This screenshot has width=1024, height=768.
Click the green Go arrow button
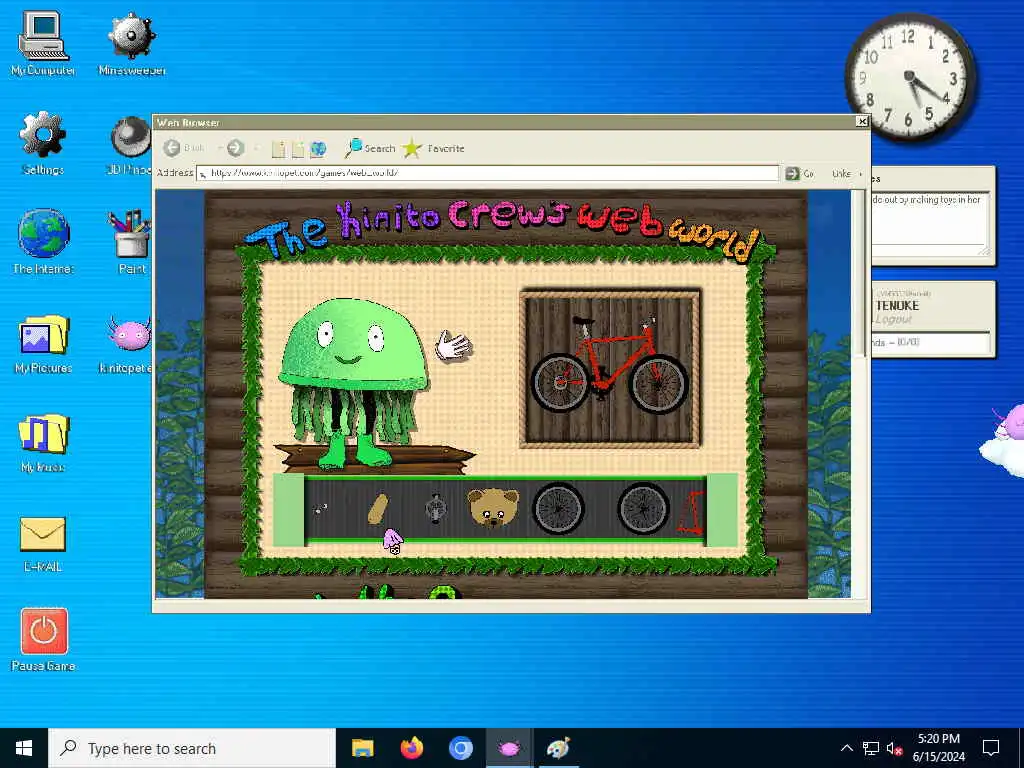(792, 173)
